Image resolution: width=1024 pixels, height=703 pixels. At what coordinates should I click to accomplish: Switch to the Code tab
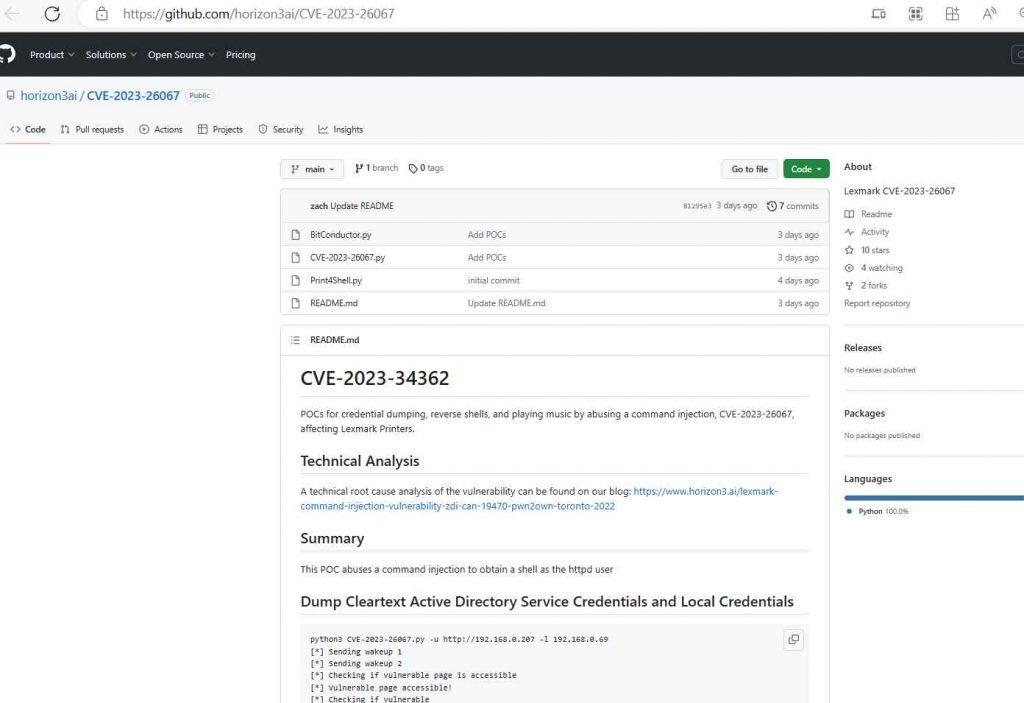[x=28, y=129]
